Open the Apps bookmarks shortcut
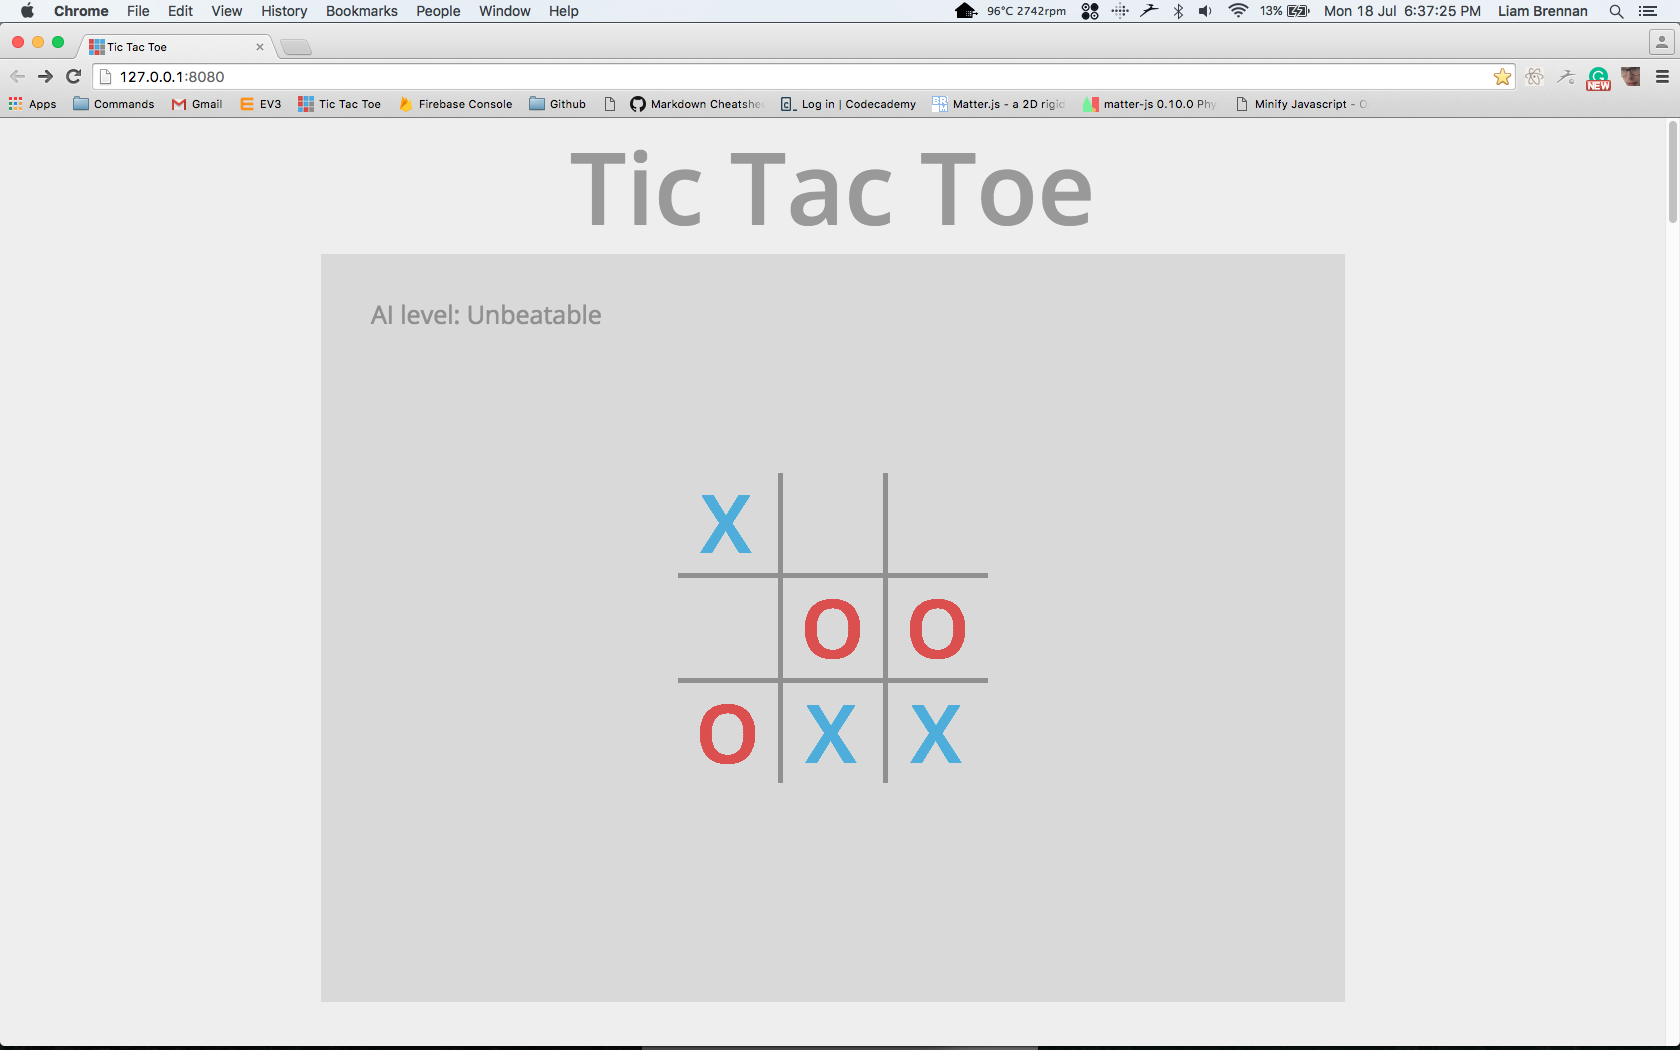Viewport: 1680px width, 1050px height. pyautogui.click(x=33, y=104)
